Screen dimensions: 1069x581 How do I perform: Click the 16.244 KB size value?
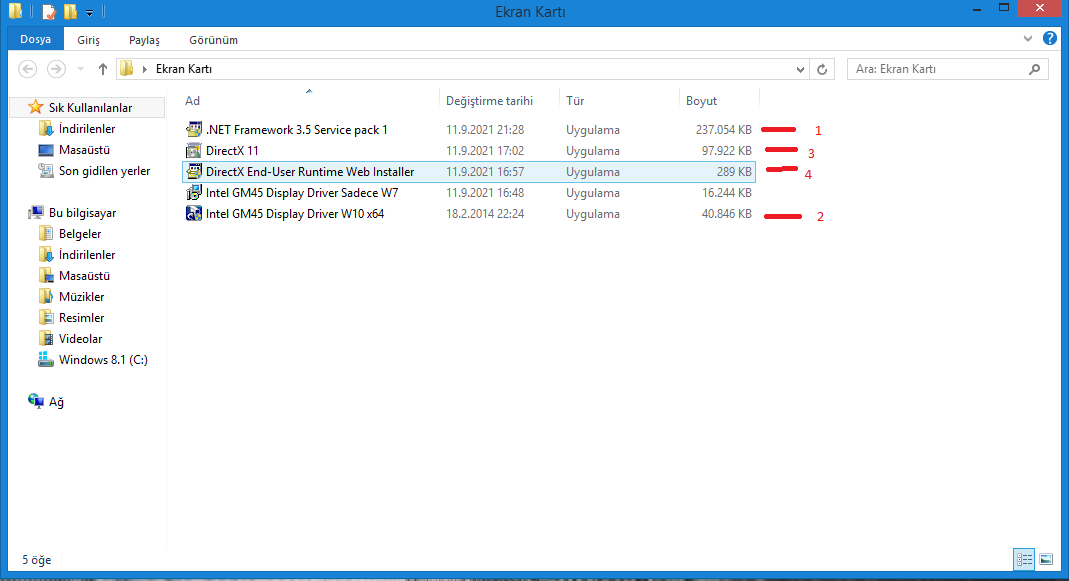[727, 193]
